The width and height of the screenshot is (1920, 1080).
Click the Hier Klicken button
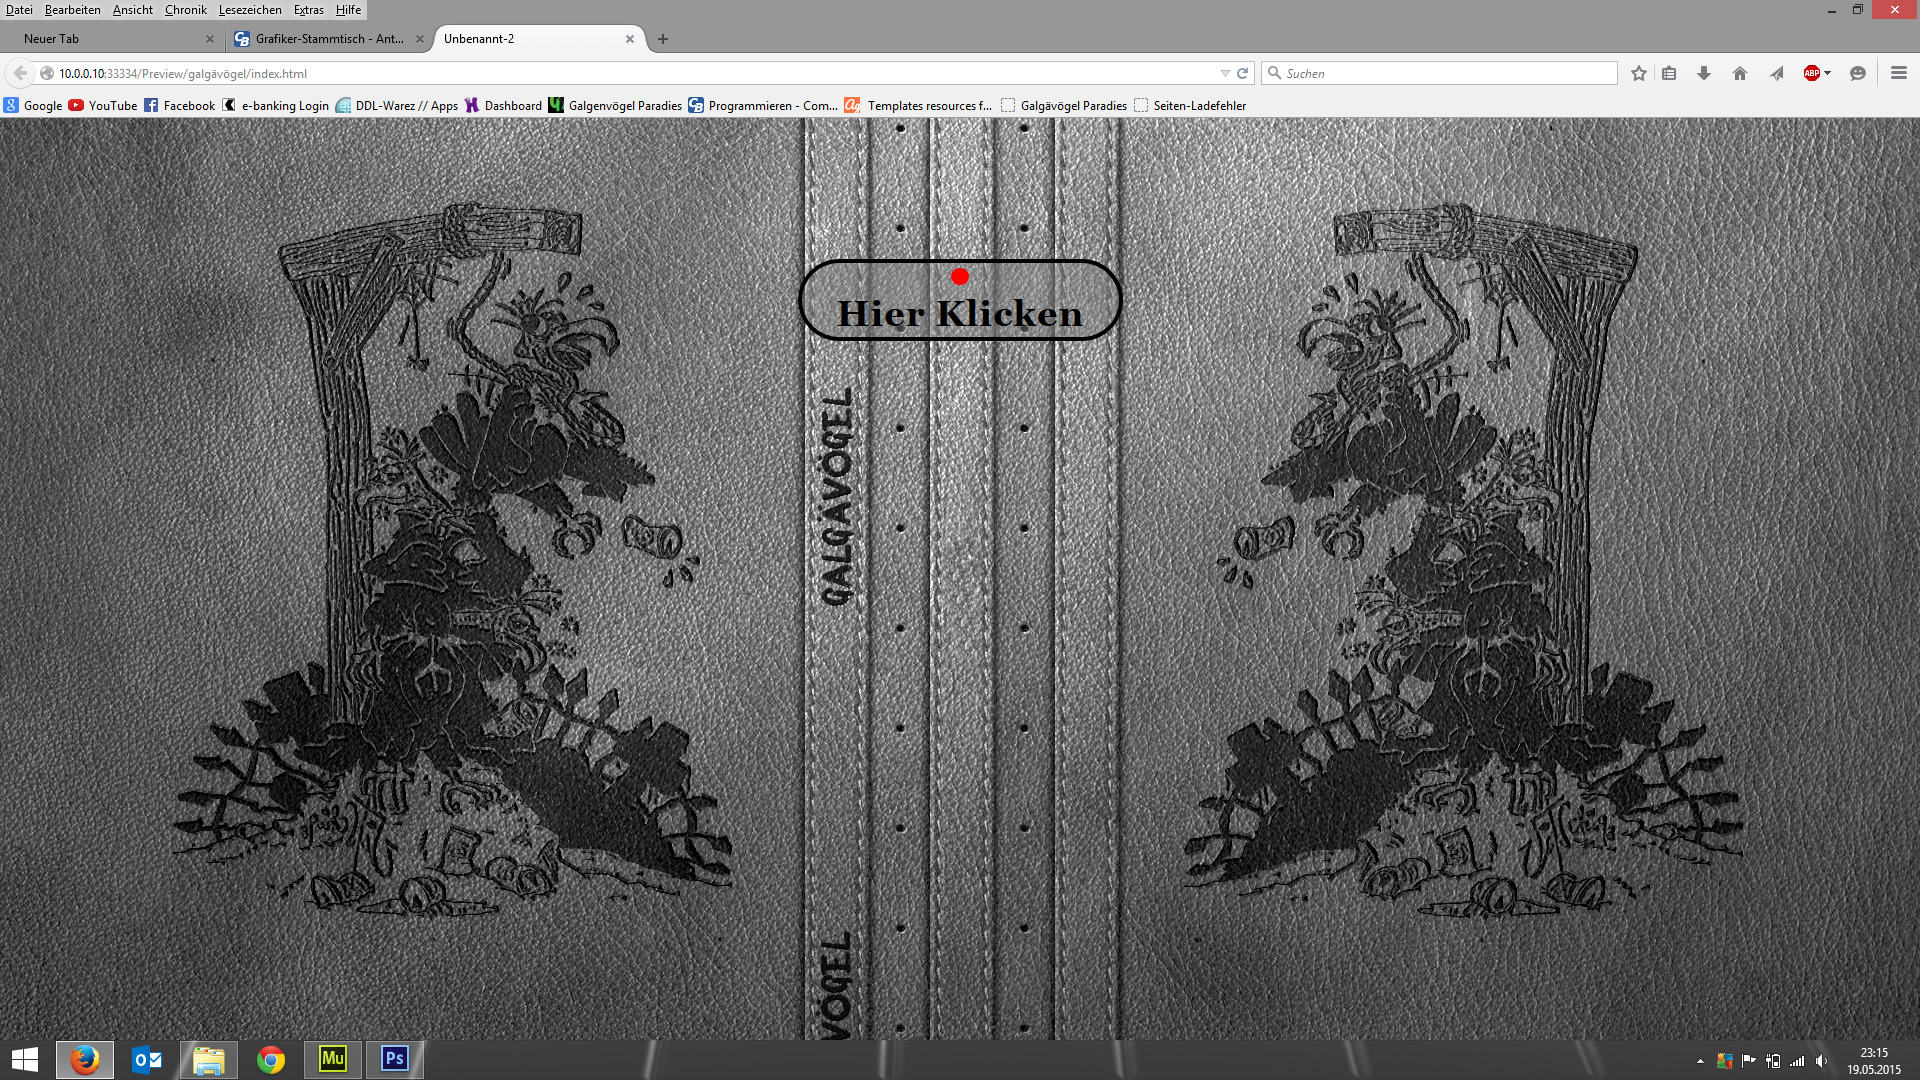pyautogui.click(x=960, y=301)
